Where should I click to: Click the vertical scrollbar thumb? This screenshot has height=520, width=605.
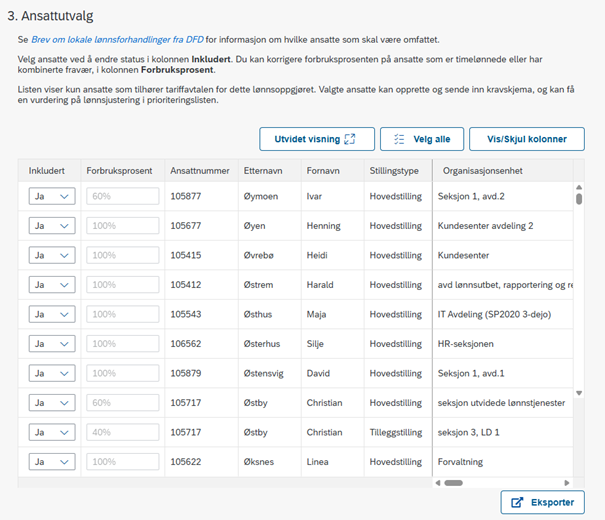click(579, 199)
